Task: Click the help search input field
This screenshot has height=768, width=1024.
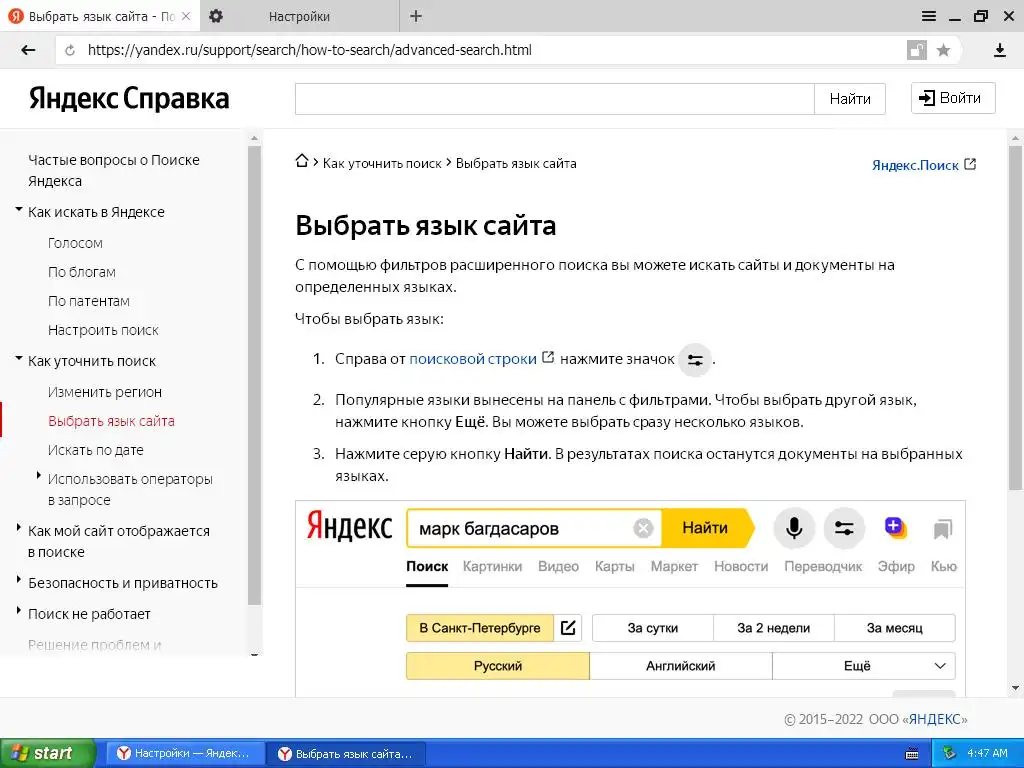Action: pyautogui.click(x=554, y=99)
